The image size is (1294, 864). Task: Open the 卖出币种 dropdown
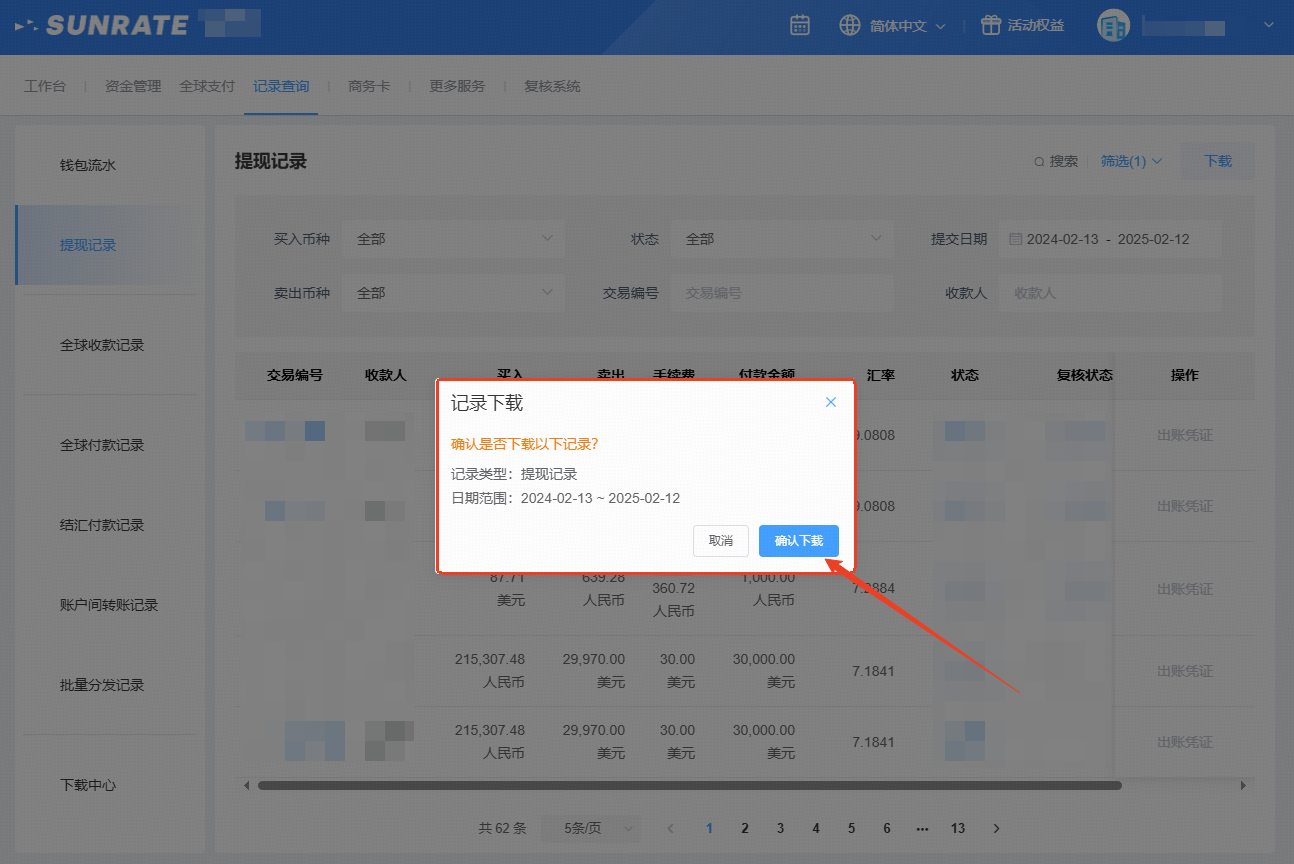453,293
